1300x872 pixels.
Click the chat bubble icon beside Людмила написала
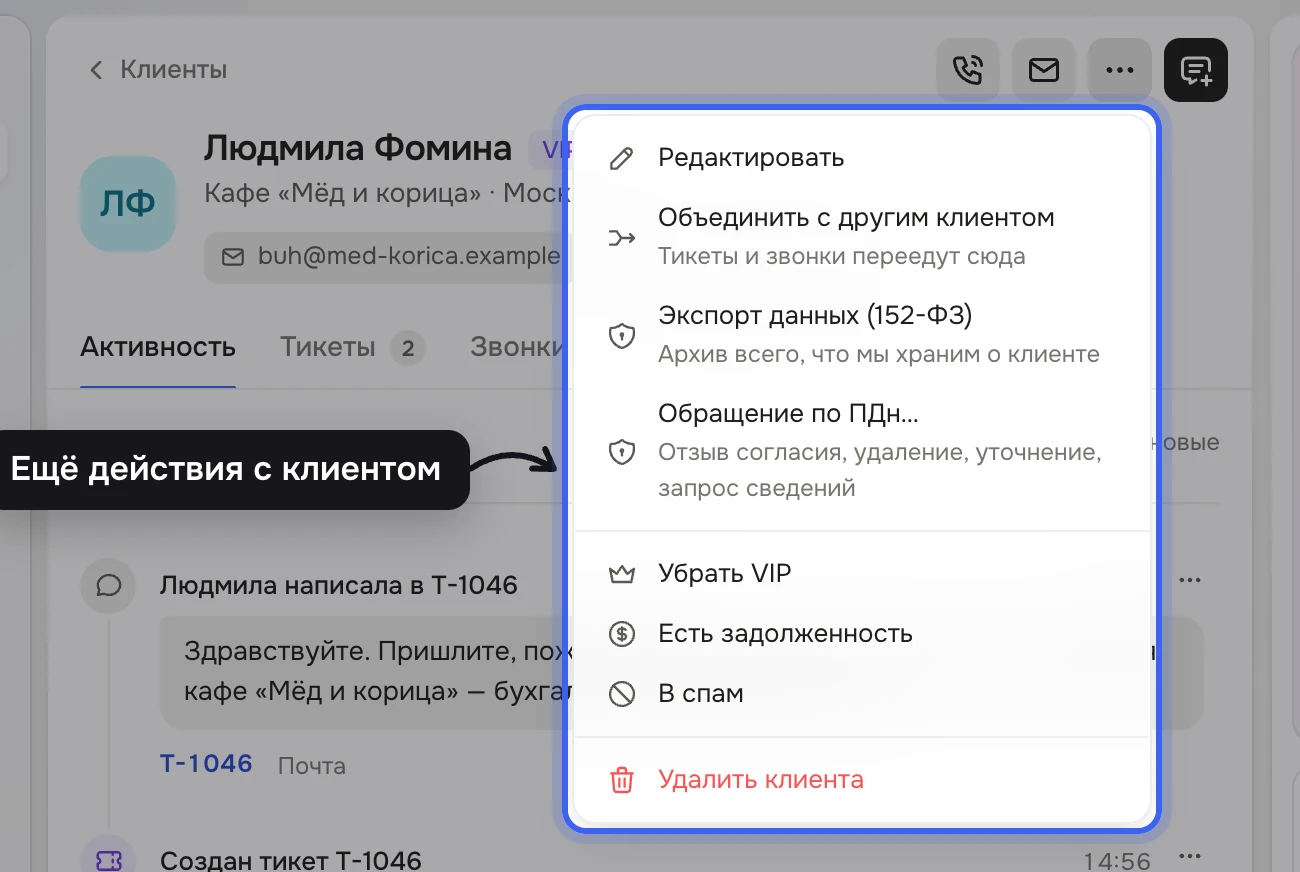[108, 585]
